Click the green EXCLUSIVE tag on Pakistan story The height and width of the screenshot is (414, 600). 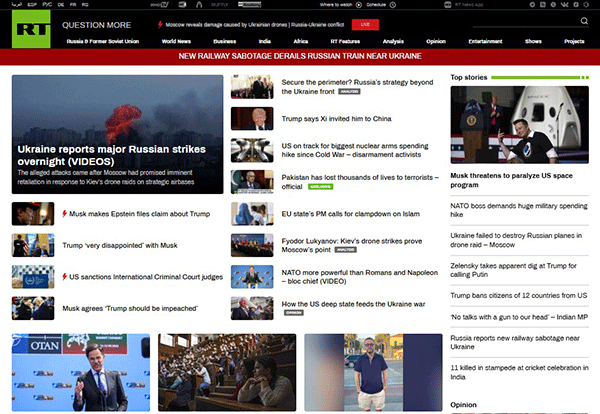(320, 187)
